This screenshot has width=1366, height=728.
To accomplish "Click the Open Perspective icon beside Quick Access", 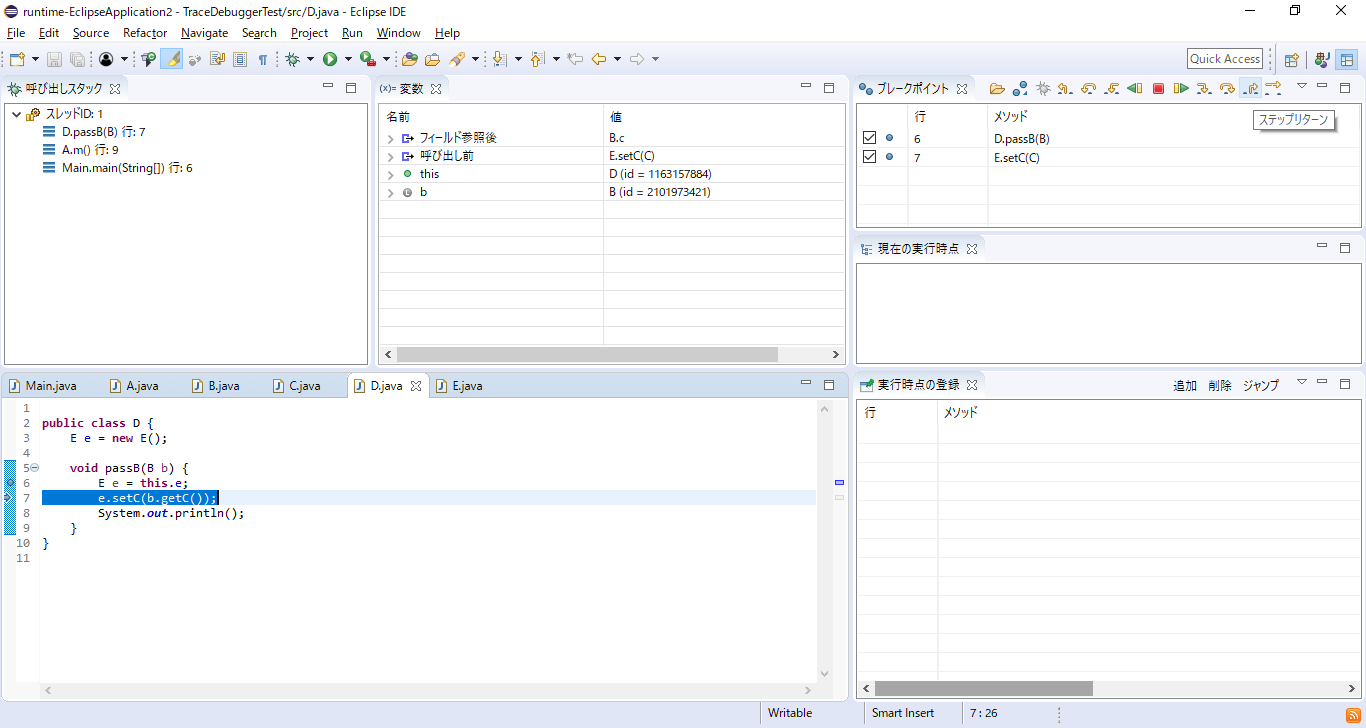I will point(1291,60).
